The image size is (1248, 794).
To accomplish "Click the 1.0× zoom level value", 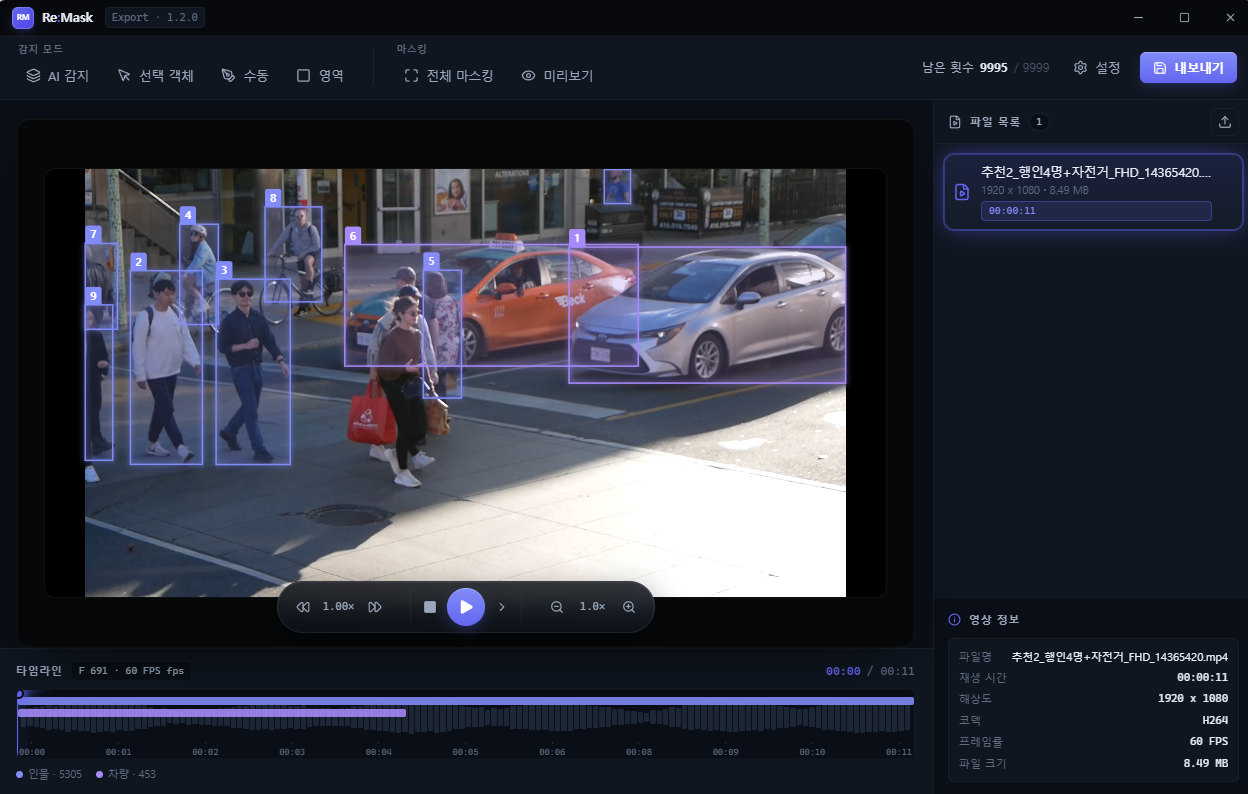I will tap(592, 607).
